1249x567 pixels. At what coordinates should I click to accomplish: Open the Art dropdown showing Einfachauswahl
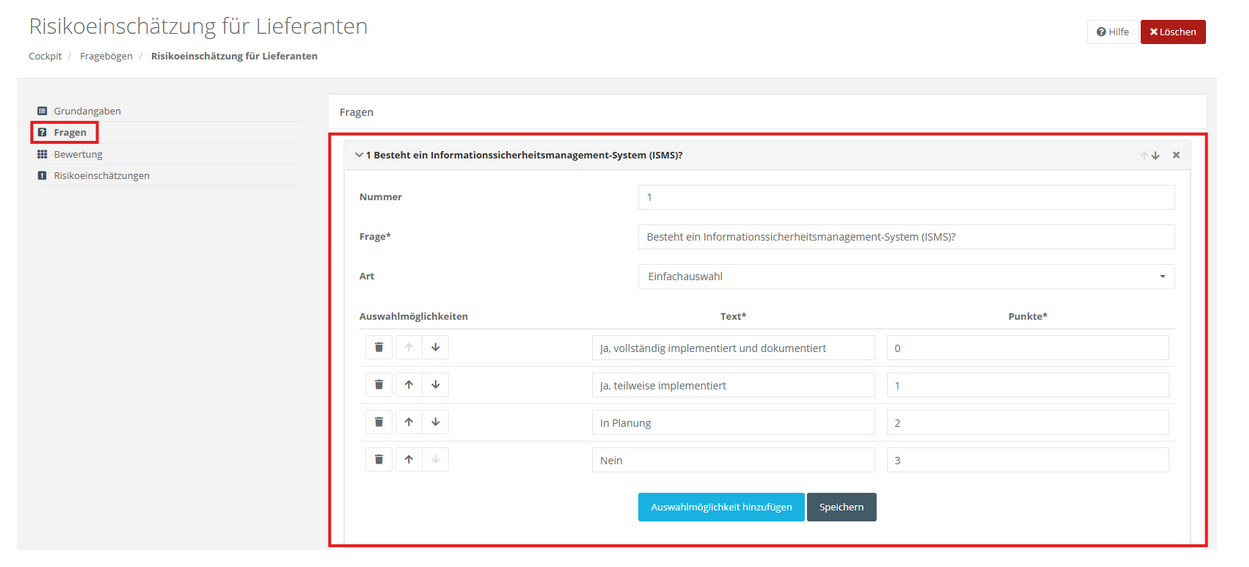coord(906,276)
